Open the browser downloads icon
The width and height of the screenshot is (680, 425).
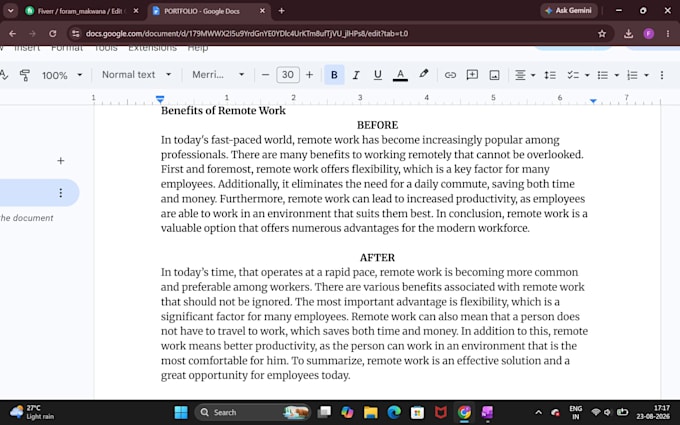628,33
